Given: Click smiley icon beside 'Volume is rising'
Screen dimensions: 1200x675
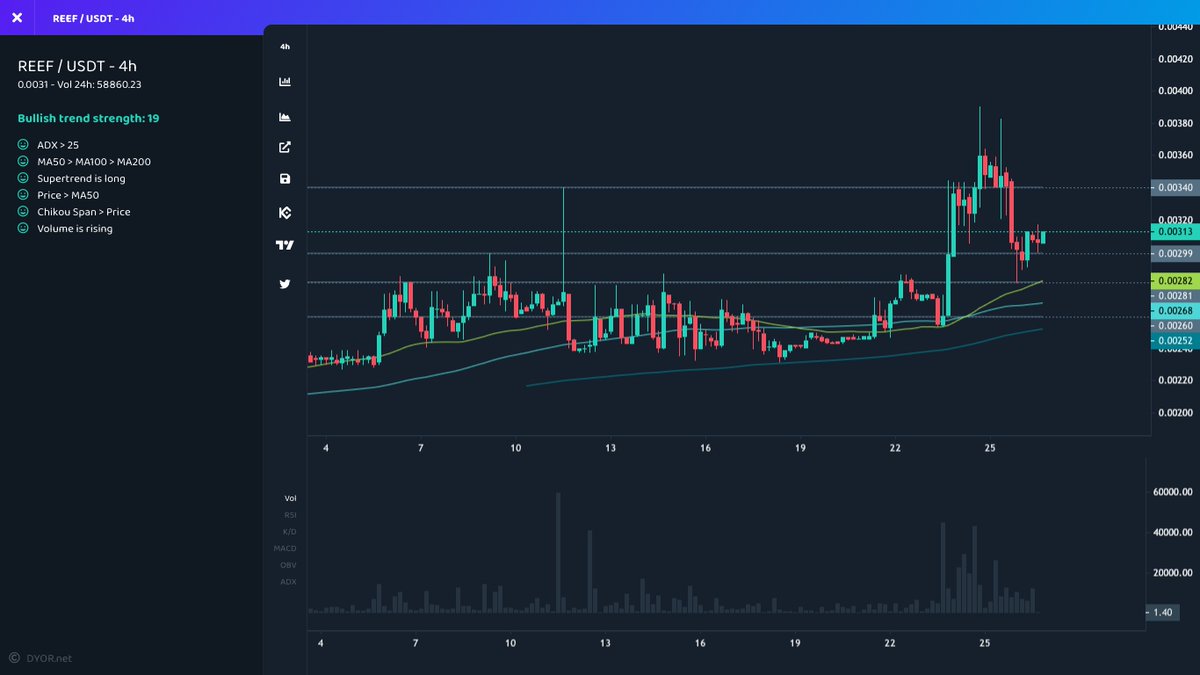Looking at the screenshot, I should point(23,229).
